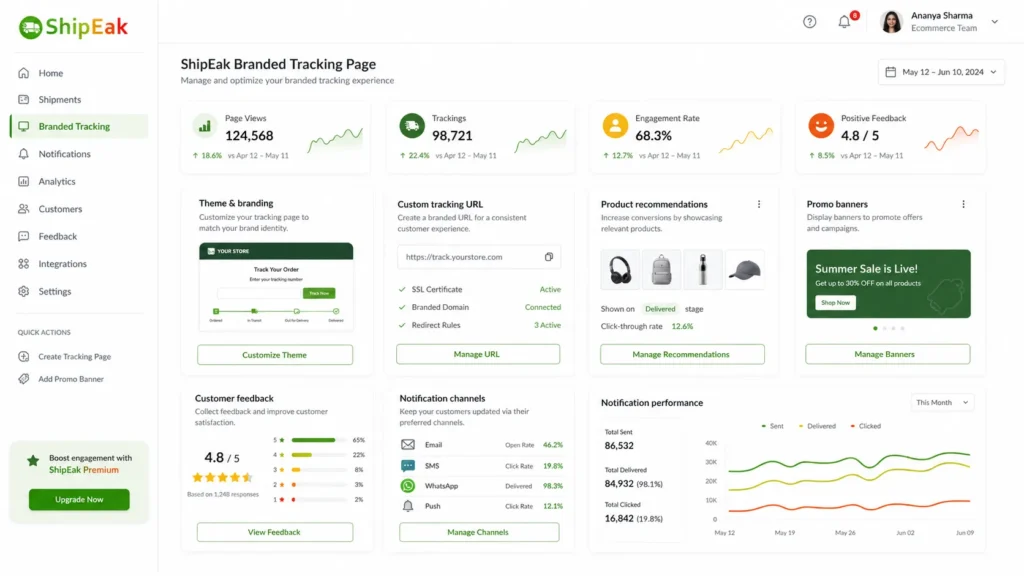Click the Create Tracking Page plus icon
1024x576 pixels.
[x=24, y=357]
